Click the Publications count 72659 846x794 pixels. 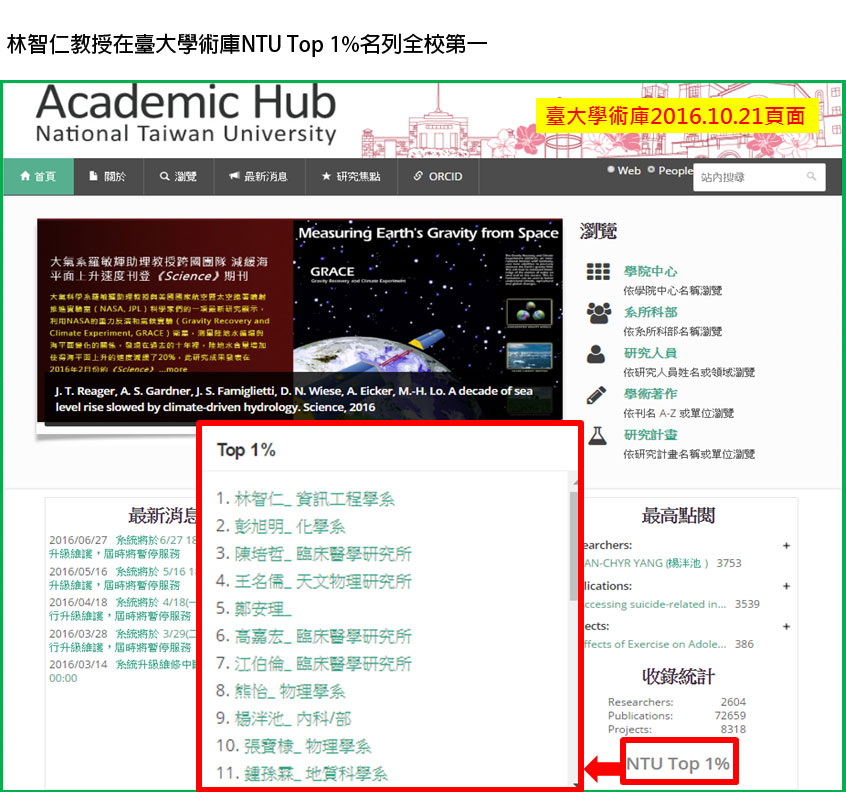(730, 716)
